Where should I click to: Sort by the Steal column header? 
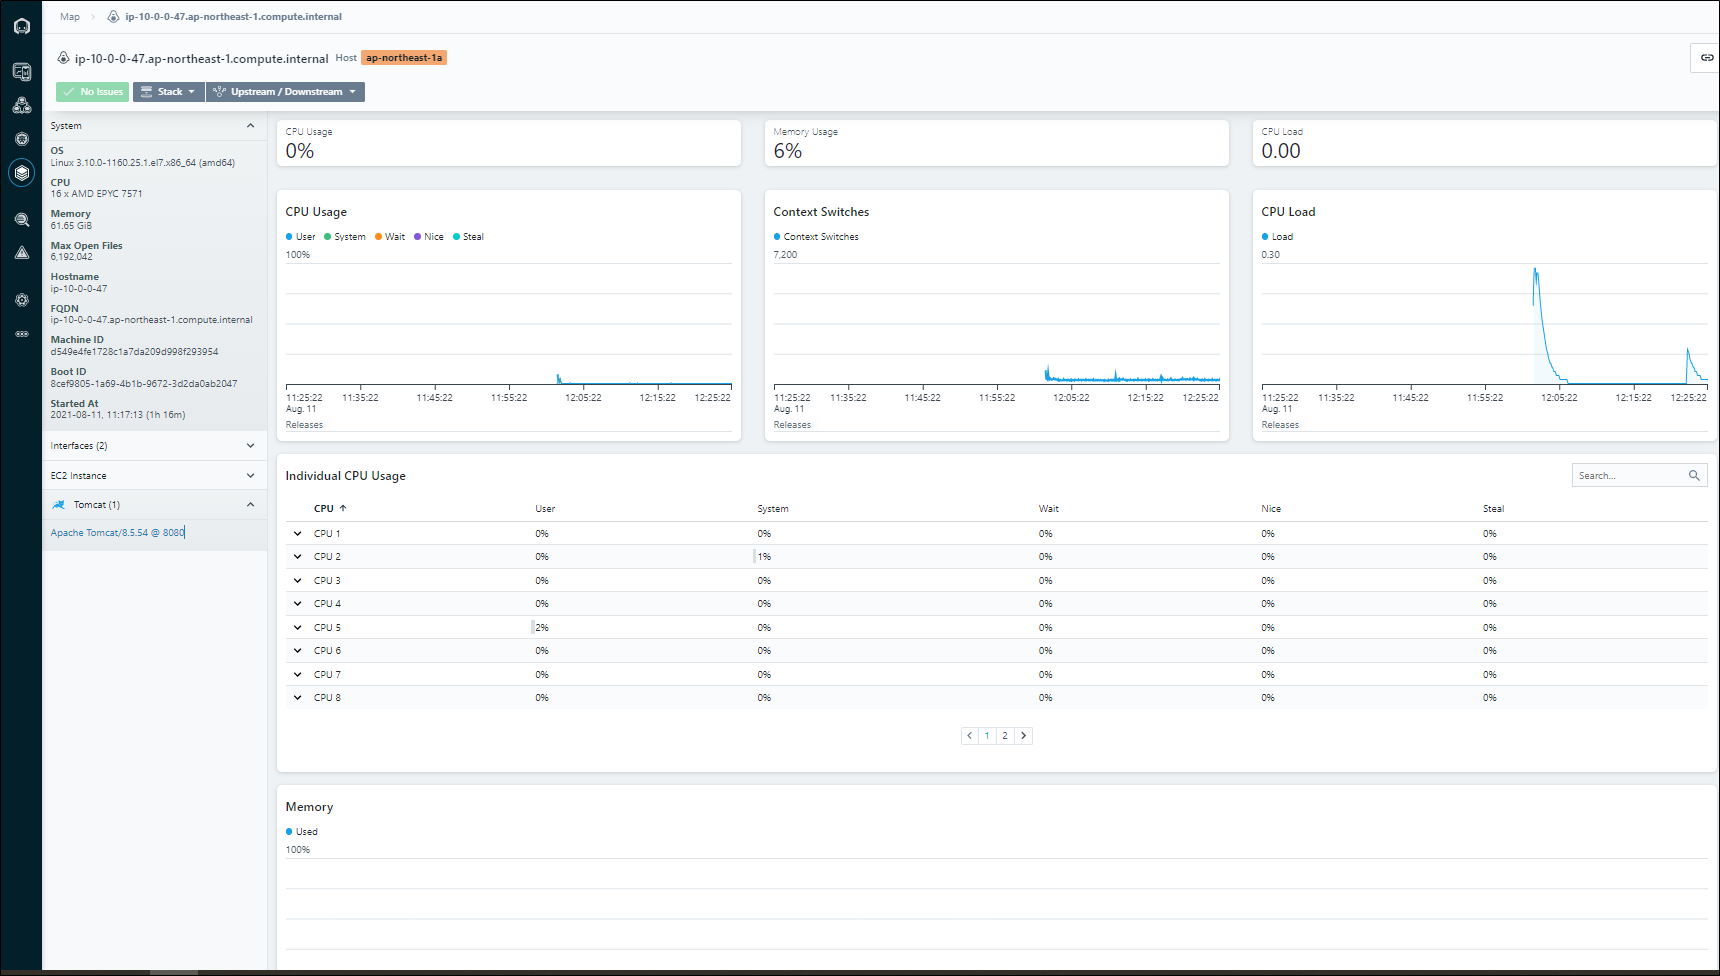pyautogui.click(x=1493, y=509)
